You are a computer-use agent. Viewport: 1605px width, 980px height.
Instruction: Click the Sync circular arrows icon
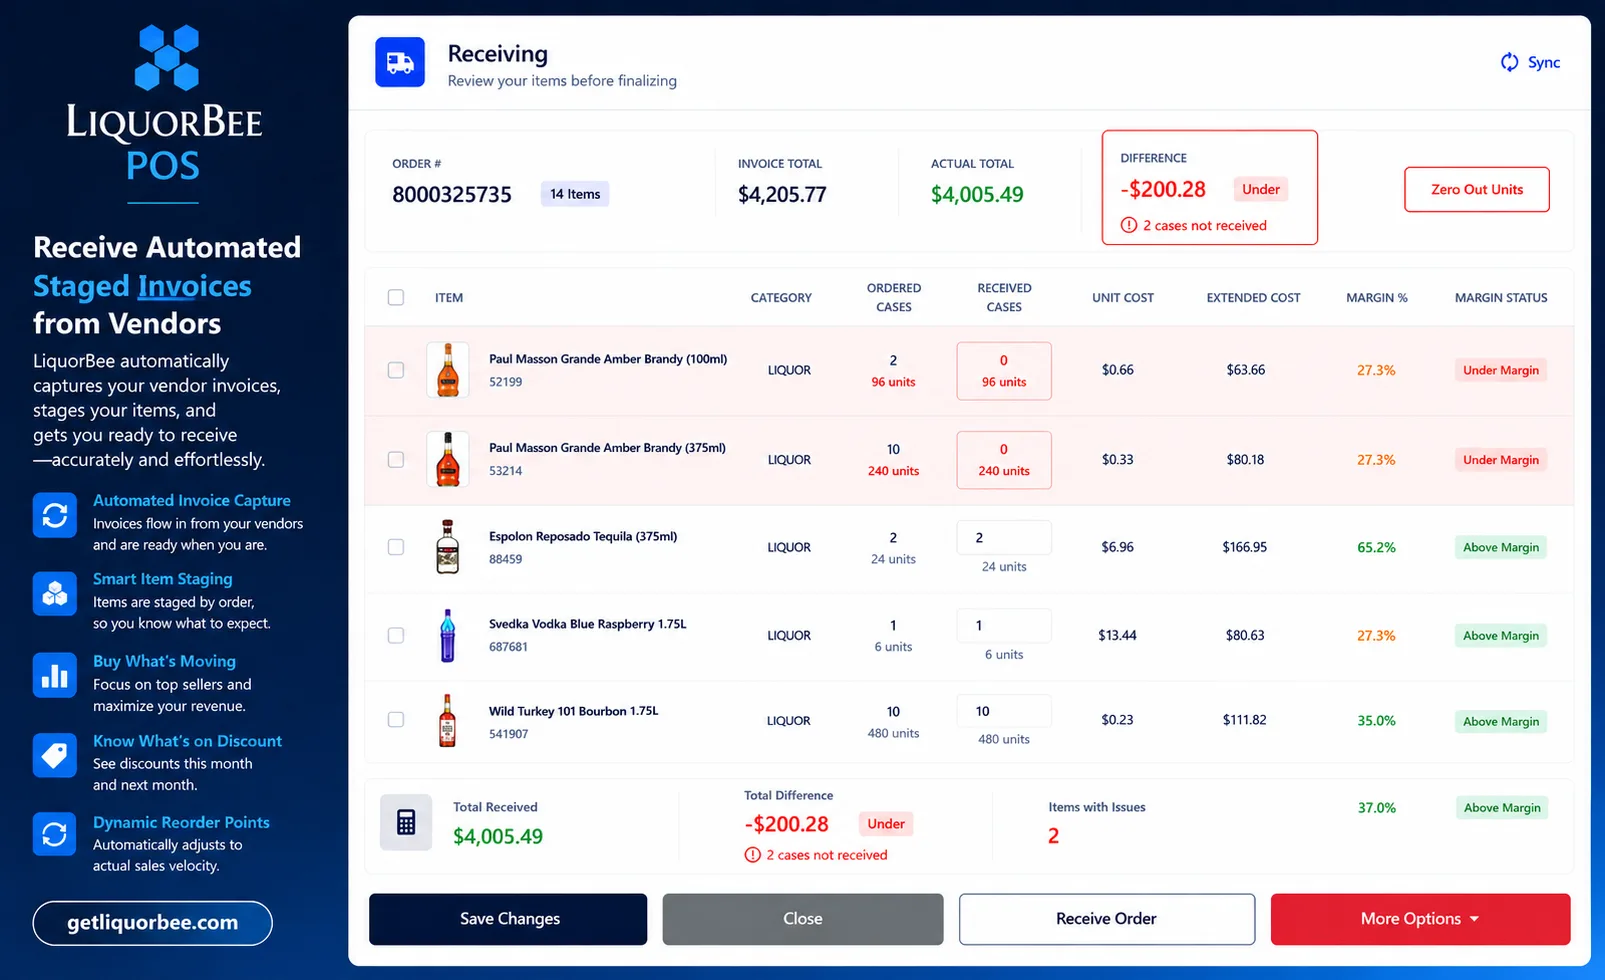click(1509, 62)
